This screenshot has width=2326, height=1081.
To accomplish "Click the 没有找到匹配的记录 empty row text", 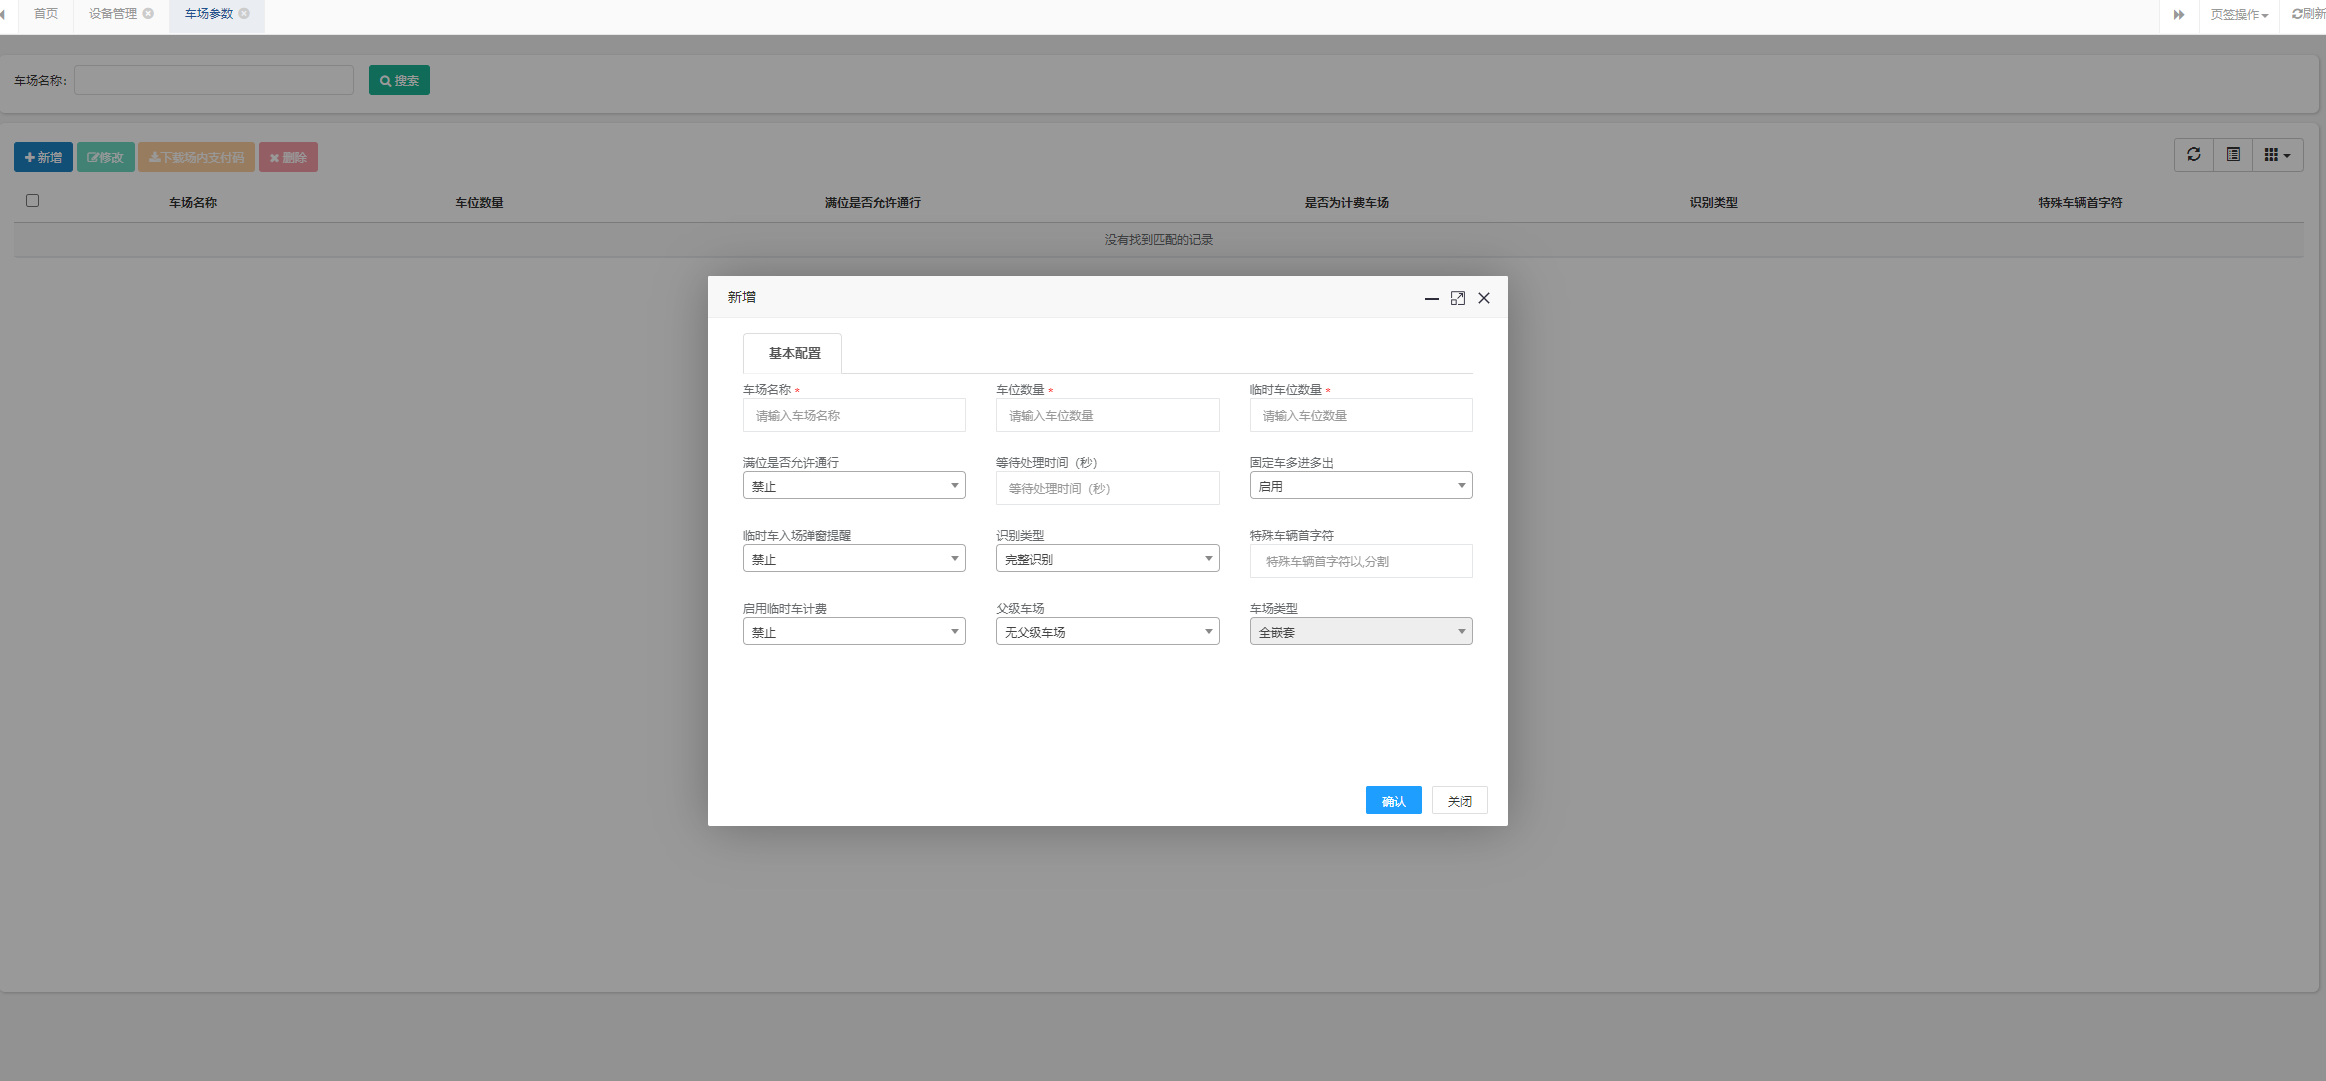I will [x=1158, y=240].
